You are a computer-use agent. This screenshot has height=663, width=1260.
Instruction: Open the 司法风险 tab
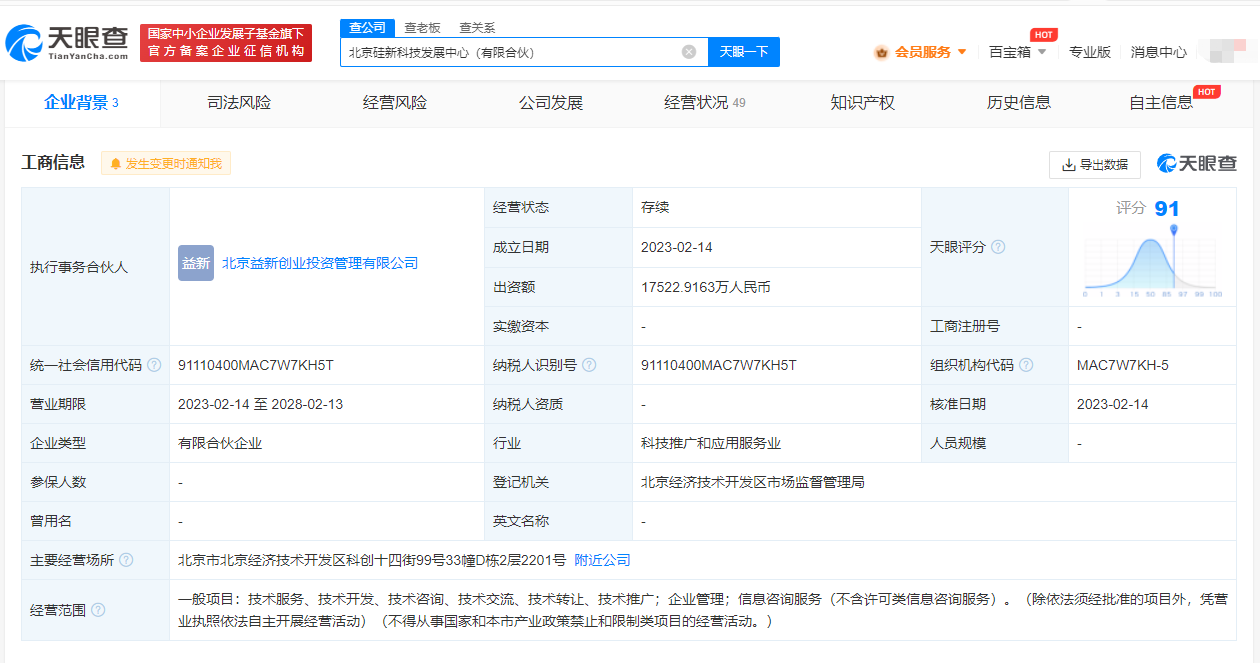(239, 103)
